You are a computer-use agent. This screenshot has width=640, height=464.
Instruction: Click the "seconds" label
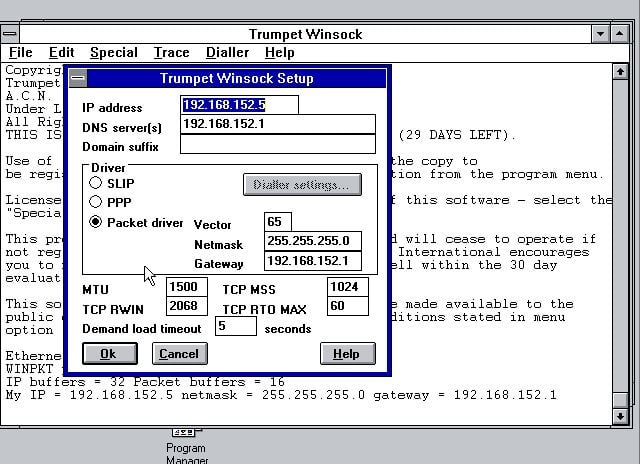[x=288, y=329]
